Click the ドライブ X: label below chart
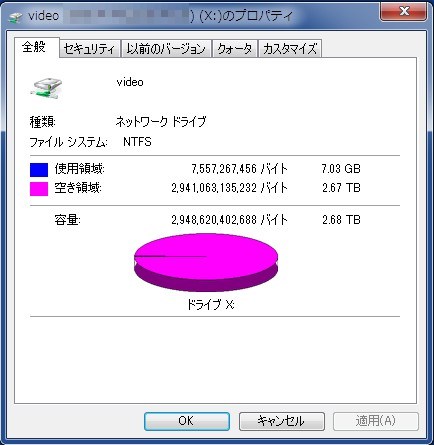 point(210,304)
